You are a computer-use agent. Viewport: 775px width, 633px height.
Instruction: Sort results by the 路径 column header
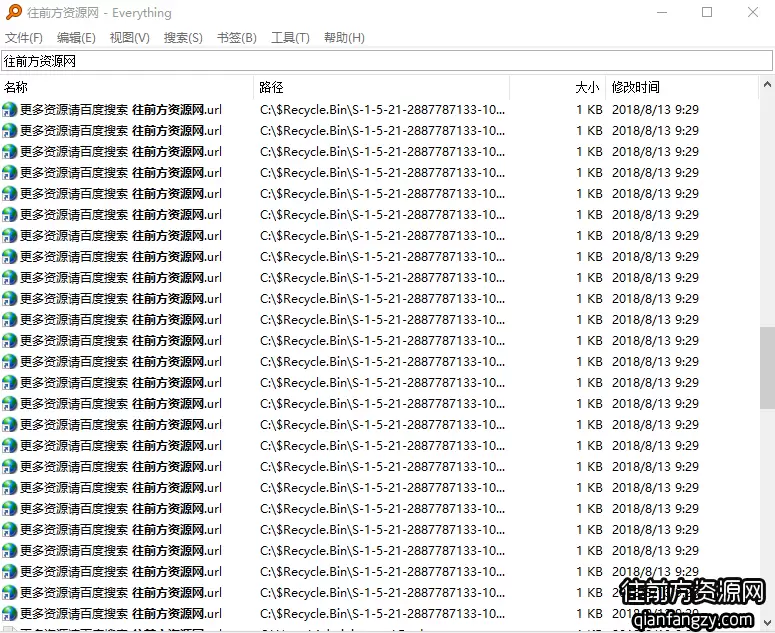(x=382, y=87)
